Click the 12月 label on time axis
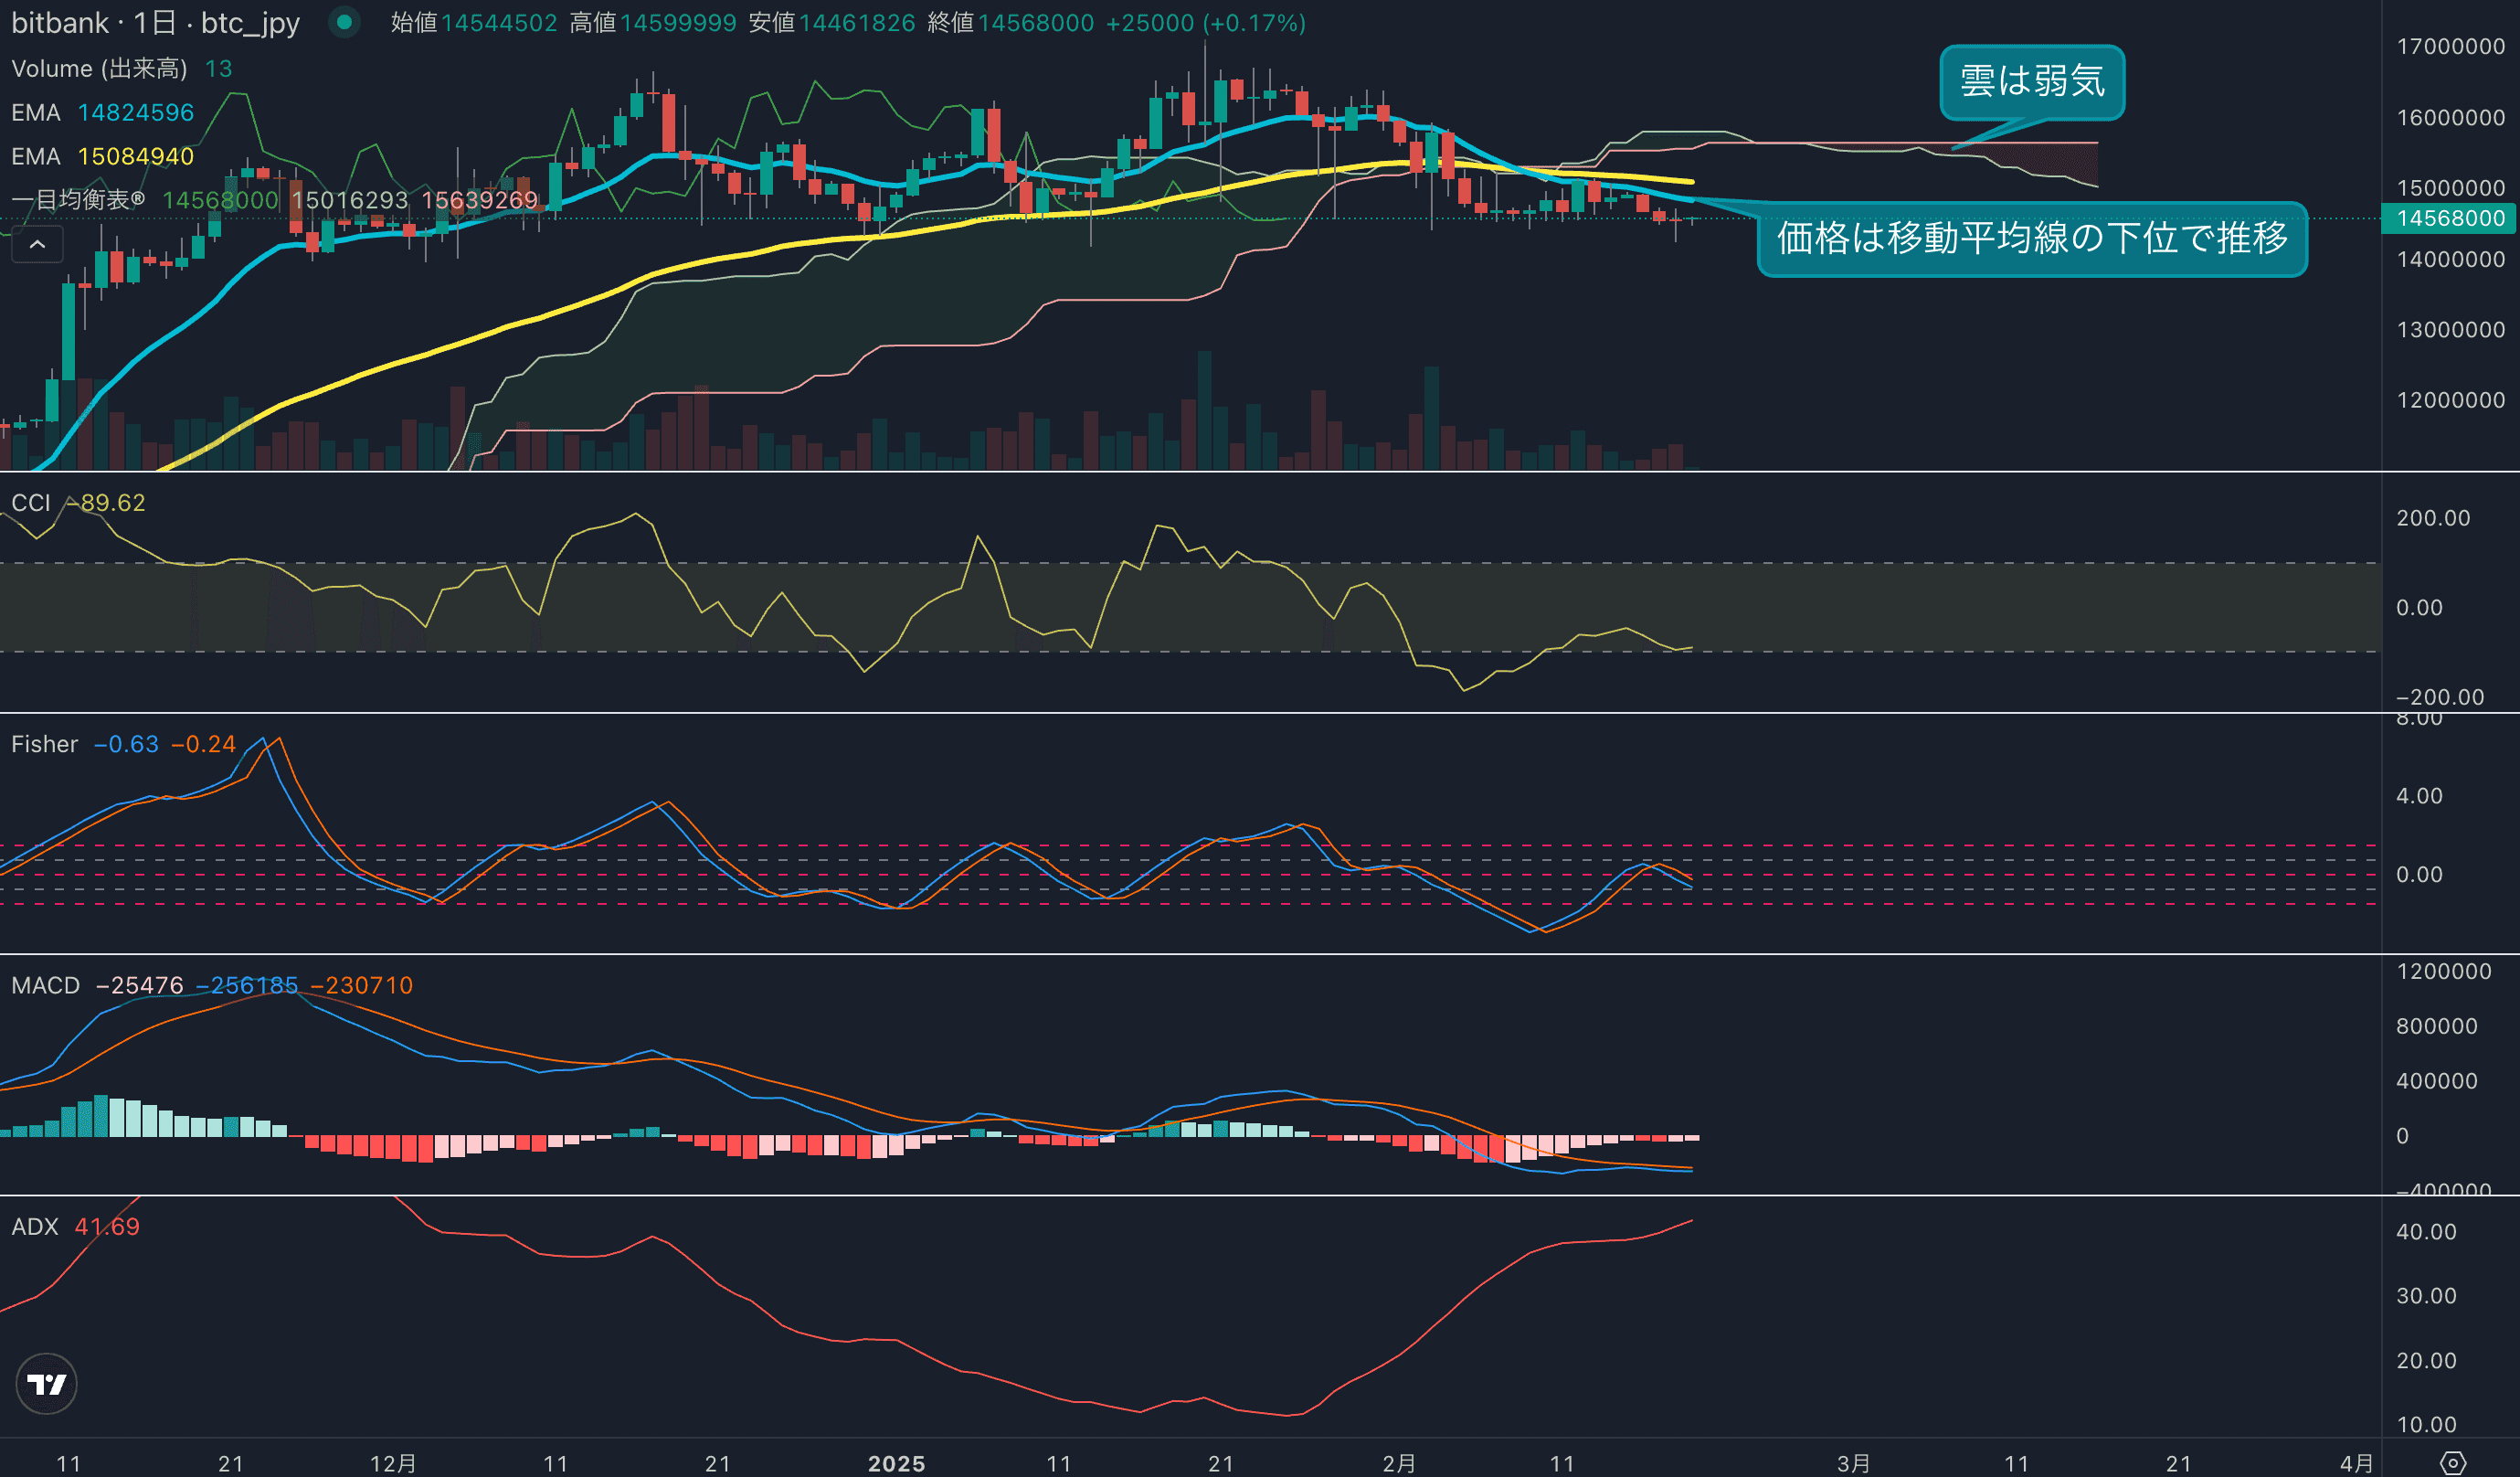2520x1477 pixels. [393, 1463]
